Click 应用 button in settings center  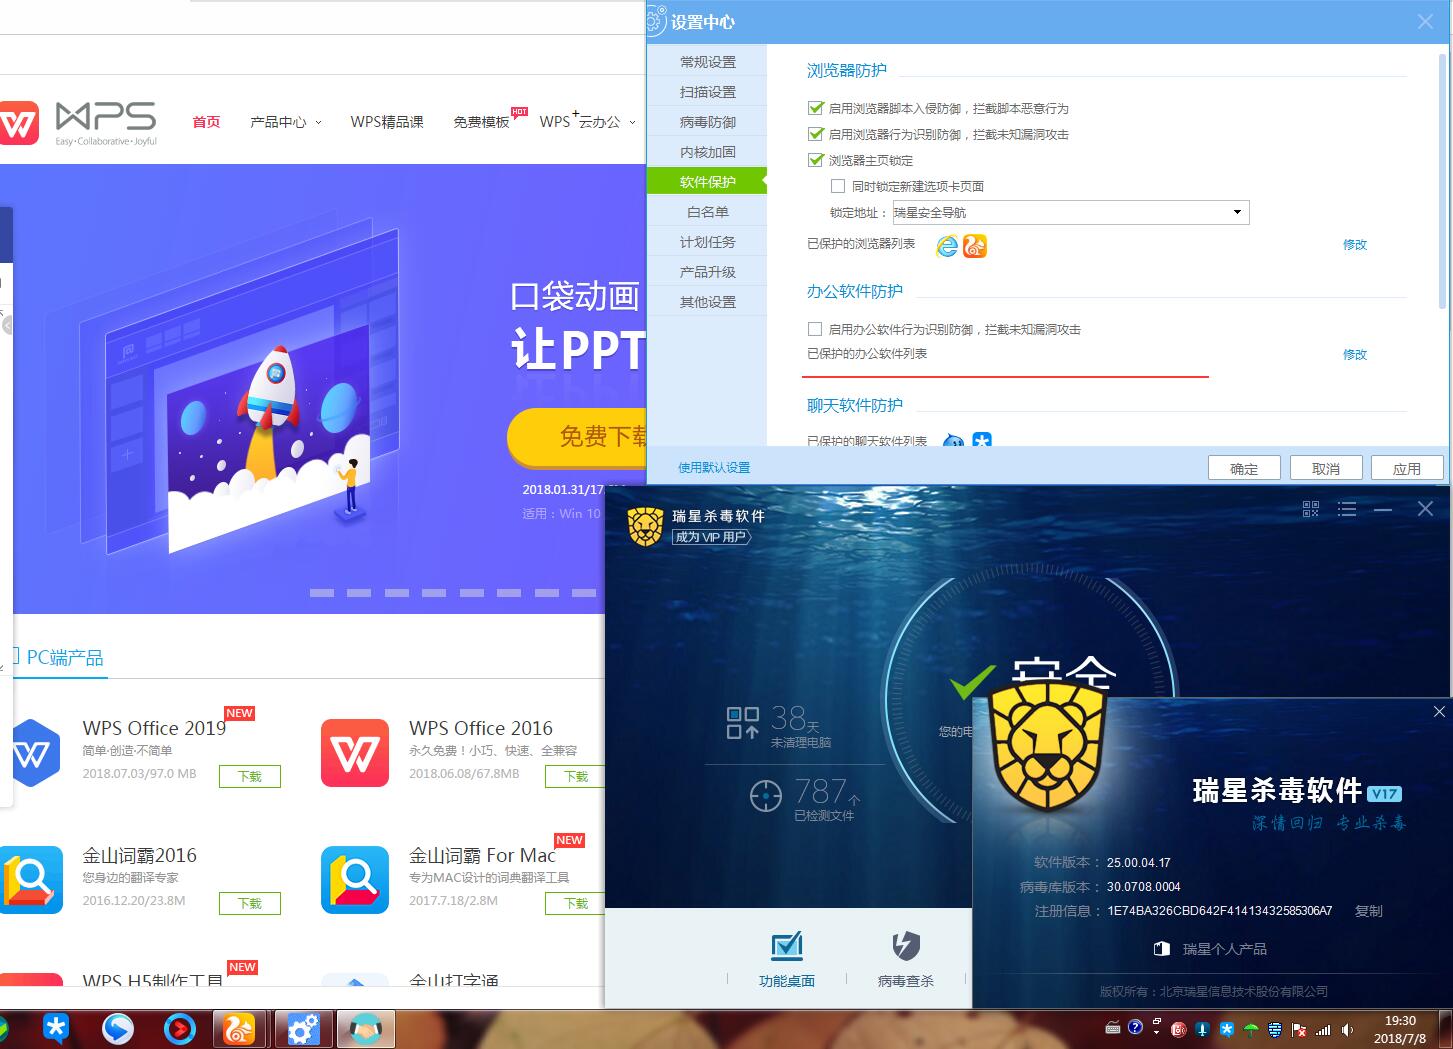tap(1407, 468)
